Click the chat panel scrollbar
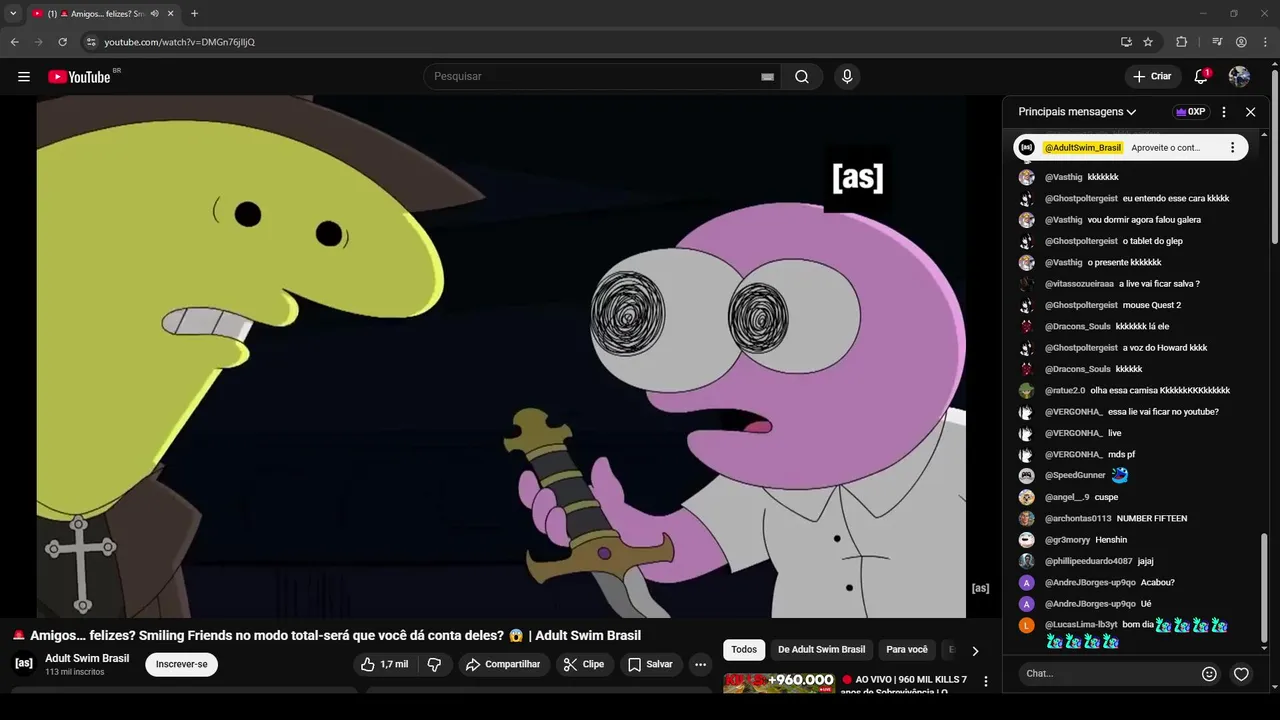Screen dimensions: 1280x720 [x=1263, y=590]
